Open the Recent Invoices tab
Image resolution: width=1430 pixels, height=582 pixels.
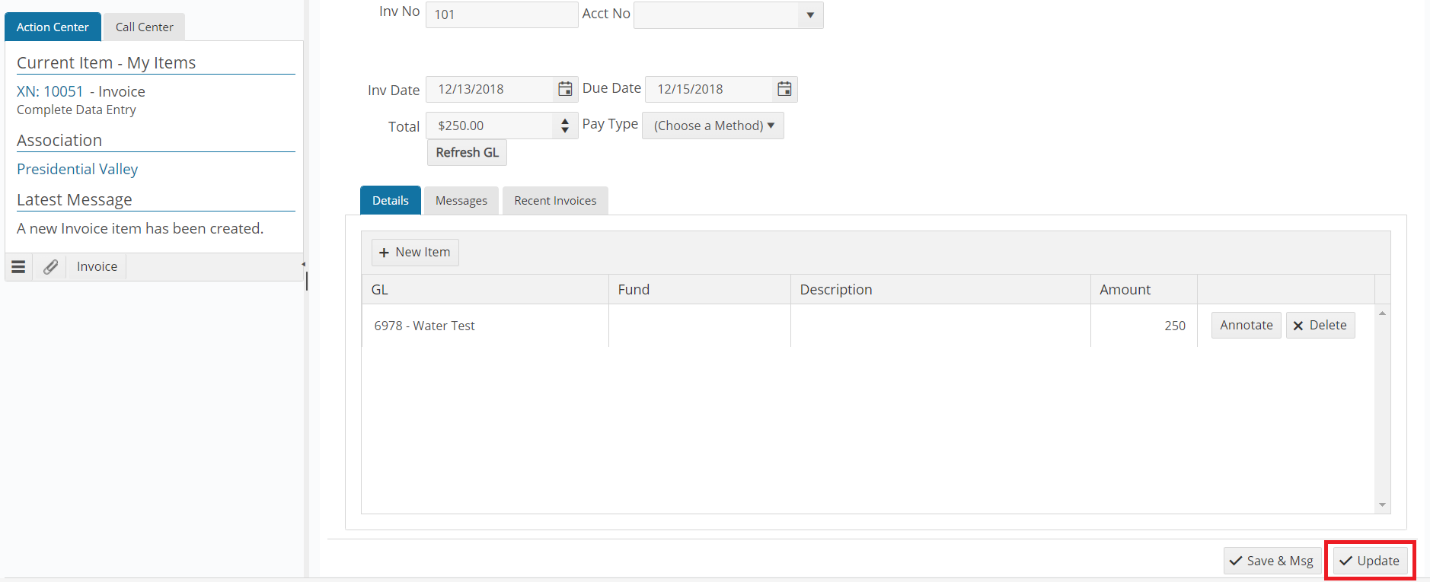pyautogui.click(x=555, y=200)
